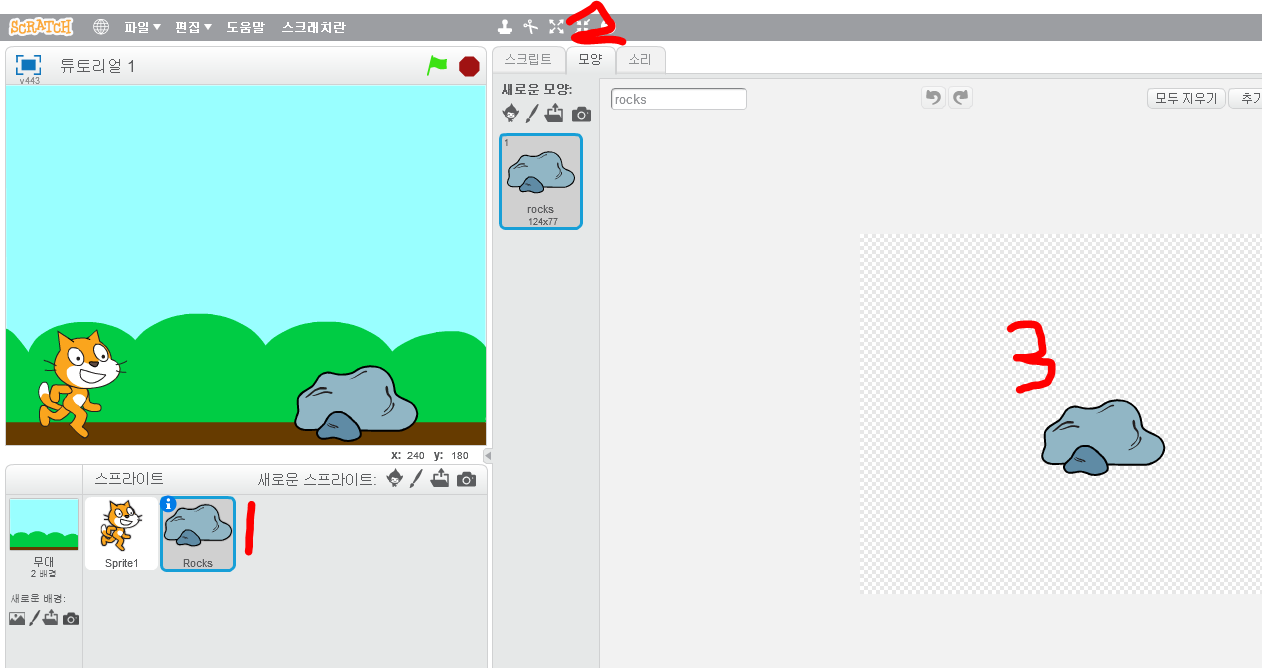This screenshot has width=1262, height=668.
Task: Open the 편집 menu
Action: 193,27
